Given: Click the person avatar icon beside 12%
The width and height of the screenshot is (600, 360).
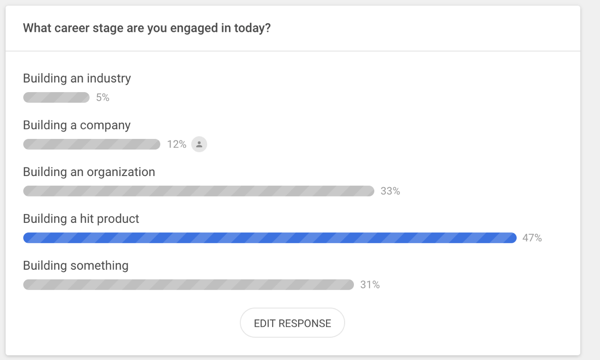Looking at the screenshot, I should pyautogui.click(x=199, y=144).
